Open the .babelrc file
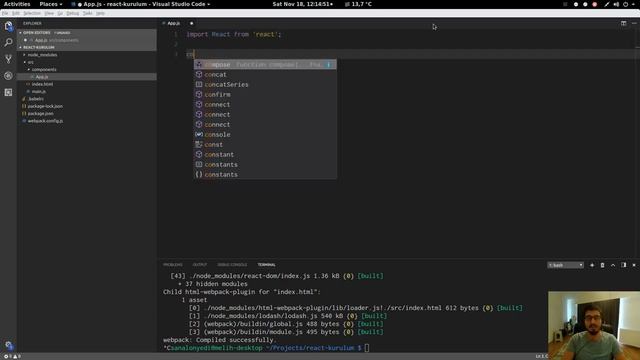The width and height of the screenshot is (640, 360). (36, 99)
